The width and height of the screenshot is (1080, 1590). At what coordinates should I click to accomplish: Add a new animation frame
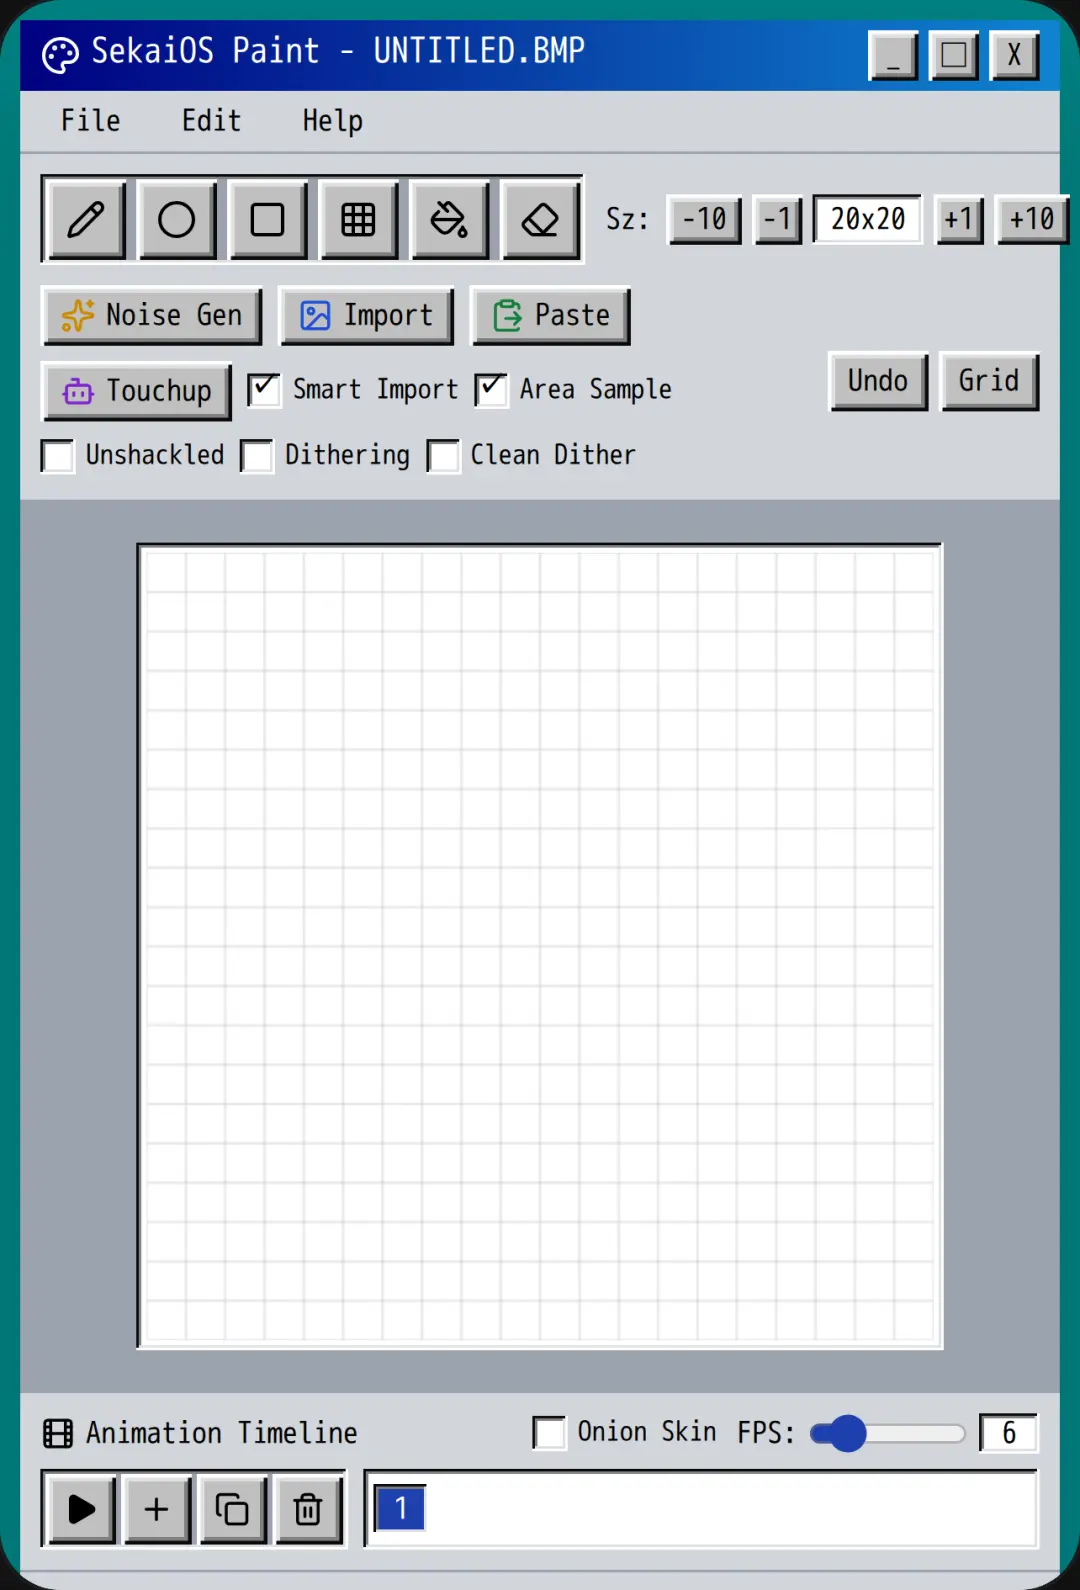pos(156,1509)
